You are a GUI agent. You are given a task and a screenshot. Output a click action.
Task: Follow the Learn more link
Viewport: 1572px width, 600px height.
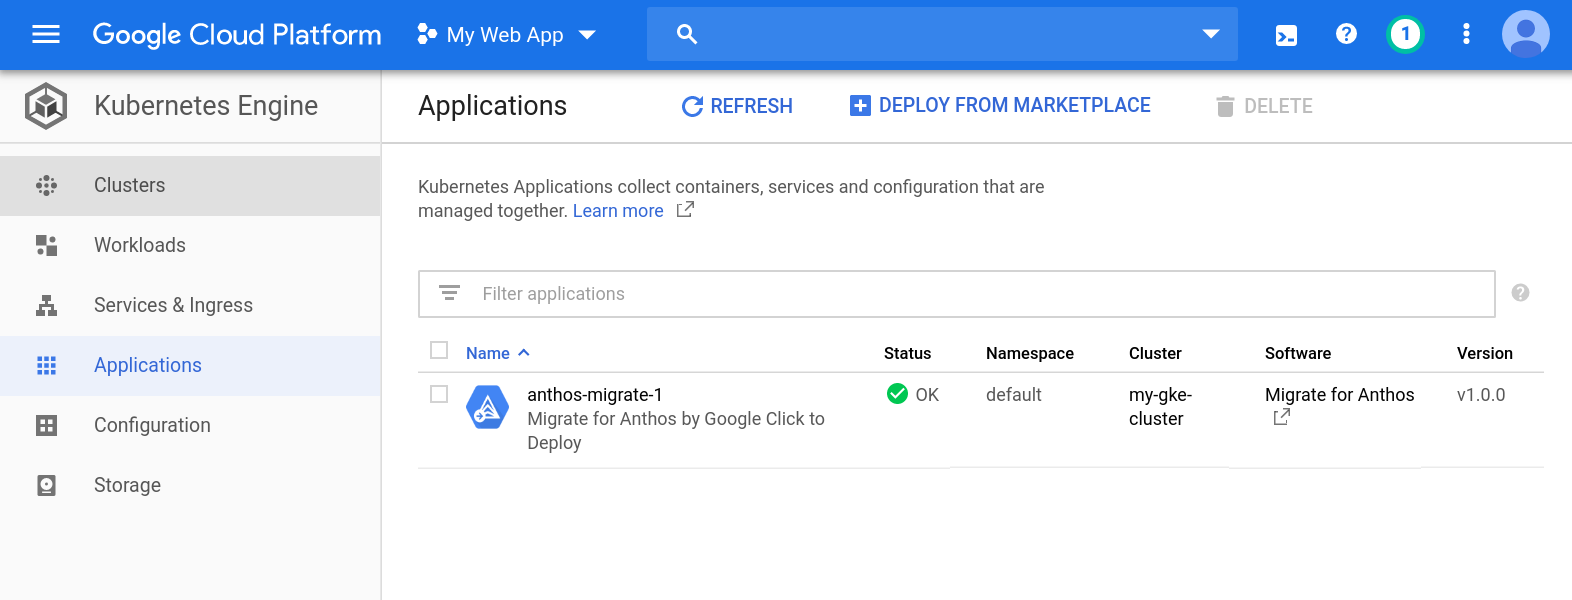click(x=618, y=211)
